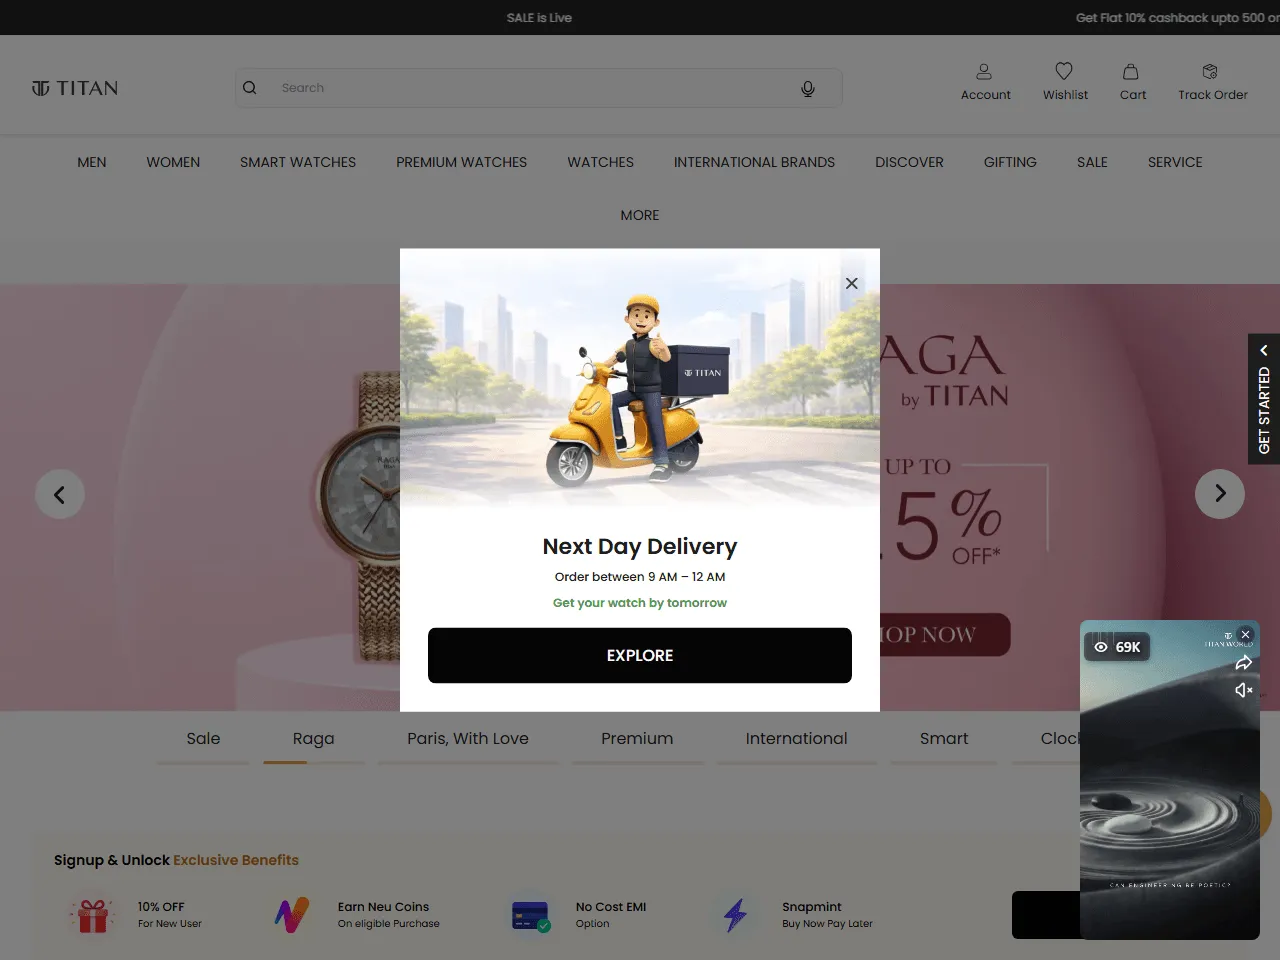This screenshot has height=960, width=1280.
Task: Click 'Buy Now Pay Later' text
Action: tap(827, 924)
